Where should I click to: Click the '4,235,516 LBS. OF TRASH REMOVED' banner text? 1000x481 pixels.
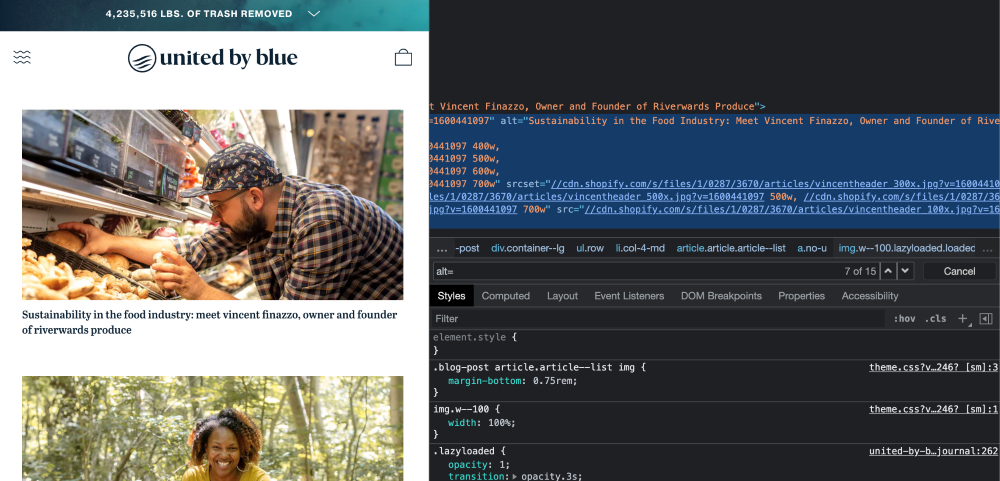pyautogui.click(x=199, y=13)
